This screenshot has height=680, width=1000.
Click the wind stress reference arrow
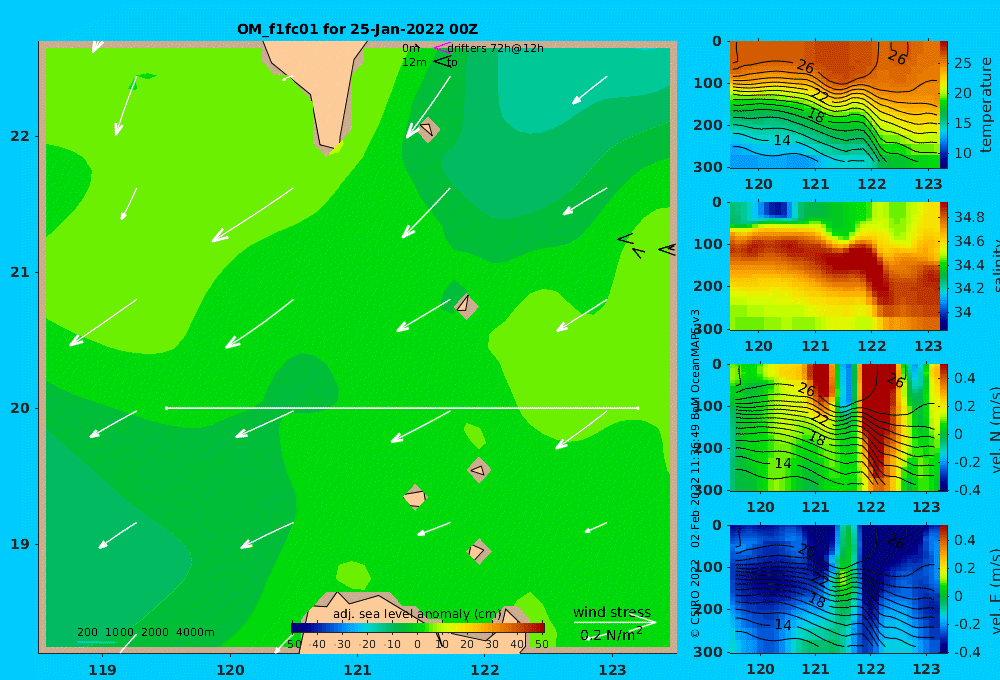point(615,622)
